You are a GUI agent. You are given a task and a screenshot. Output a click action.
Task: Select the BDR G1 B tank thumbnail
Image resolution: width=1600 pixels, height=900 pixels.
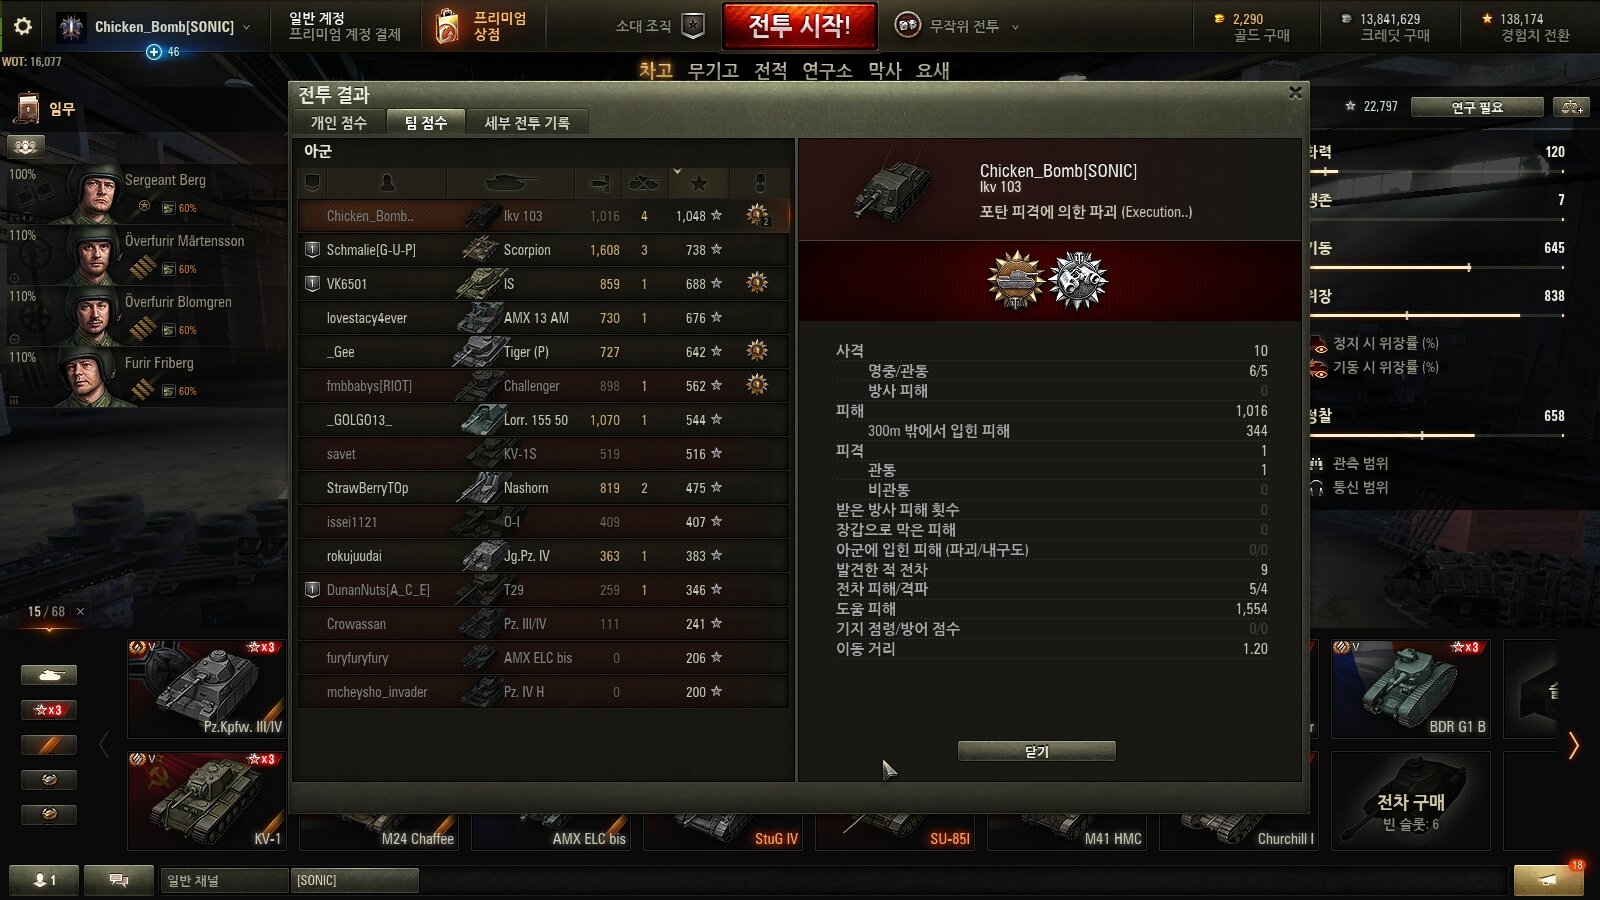[1411, 688]
